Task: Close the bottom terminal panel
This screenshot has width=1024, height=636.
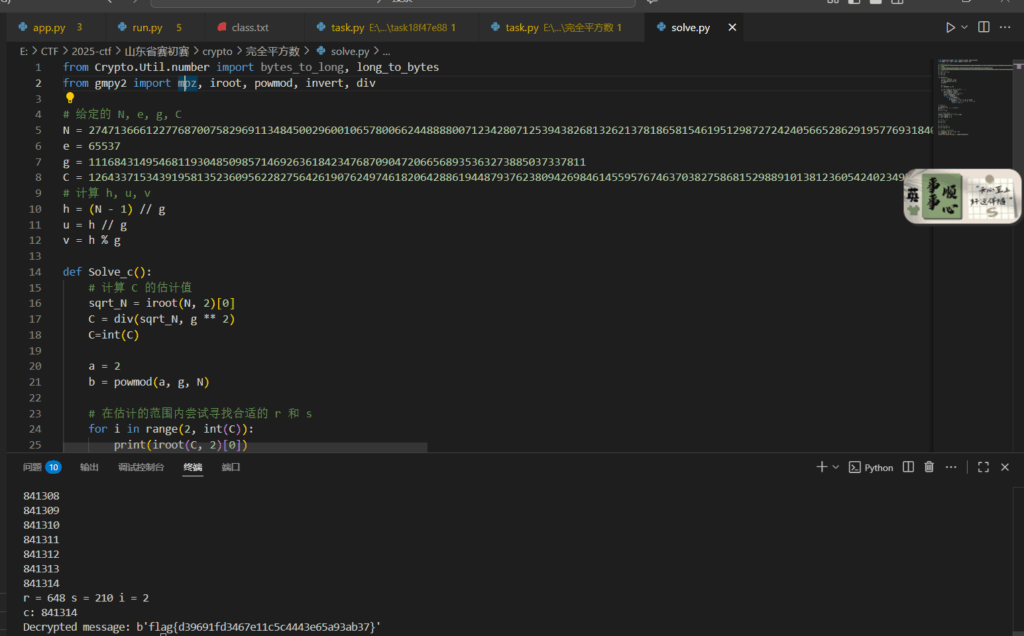Action: click(1007, 467)
